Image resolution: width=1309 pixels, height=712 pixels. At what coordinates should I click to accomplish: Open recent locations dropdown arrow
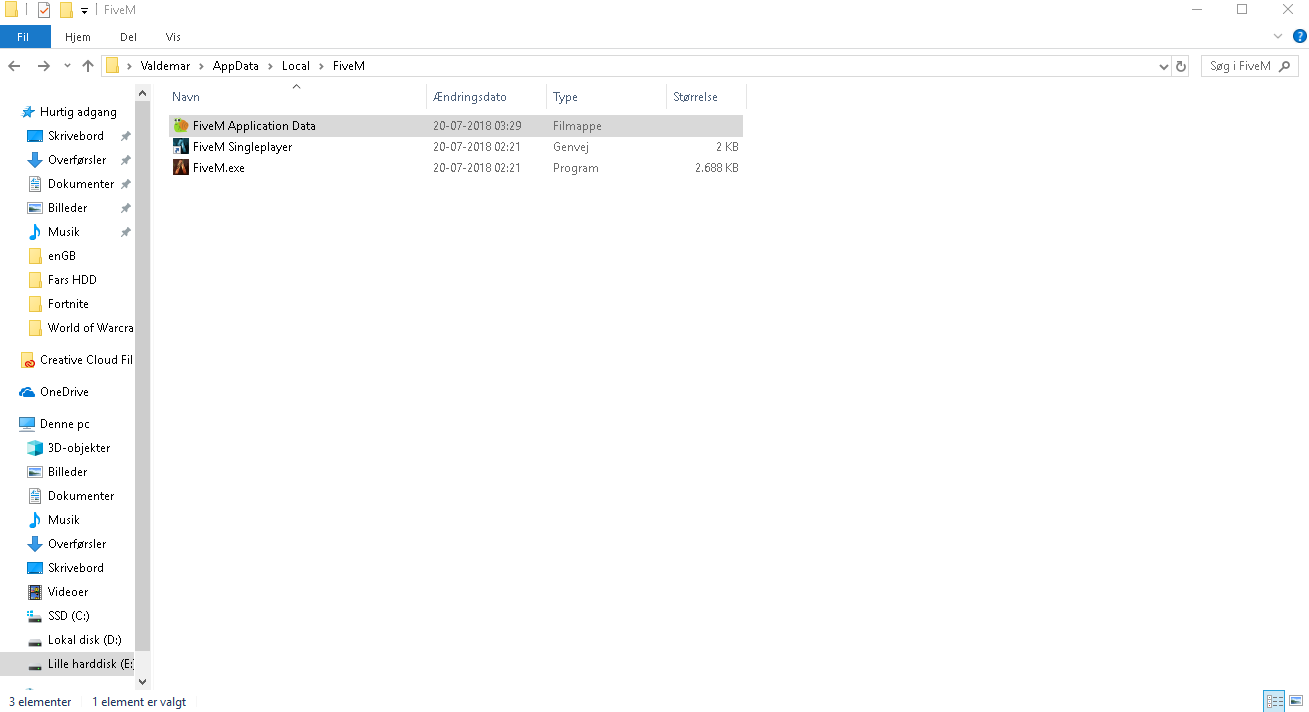click(x=67, y=66)
